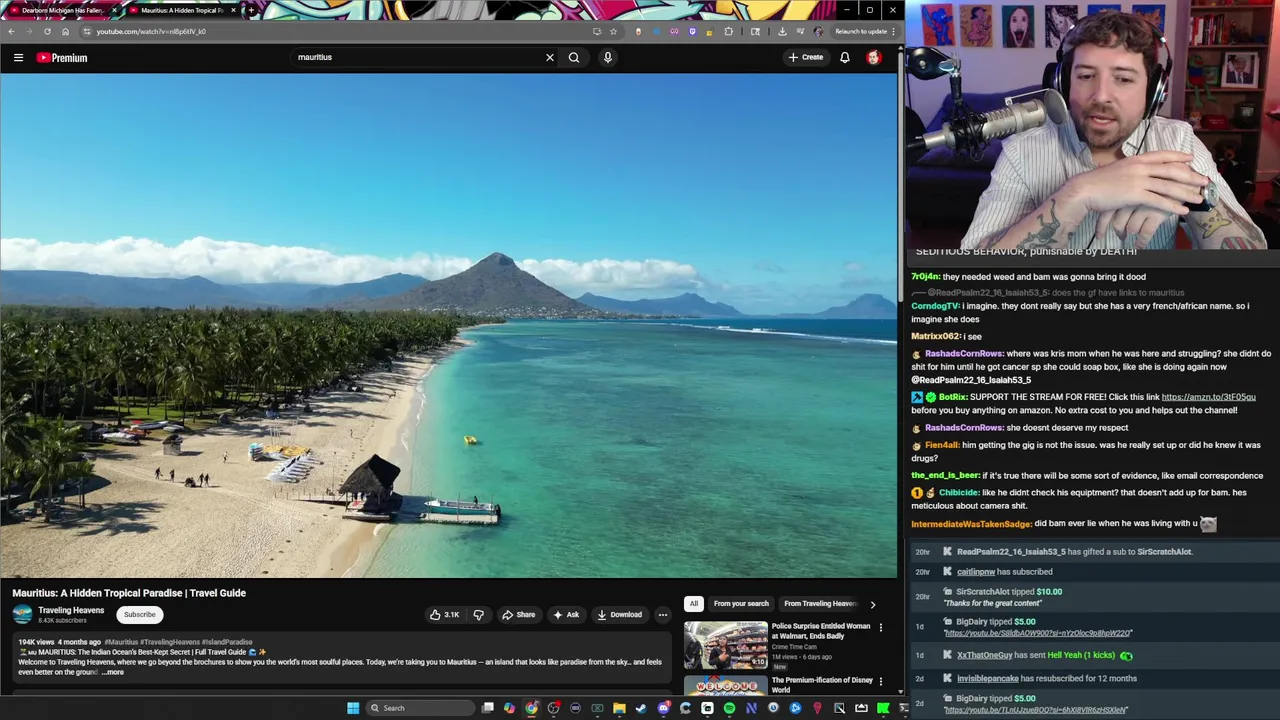This screenshot has width=1280, height=720.
Task: Open BigDairy's first youtu.be link
Action: 1037,633
